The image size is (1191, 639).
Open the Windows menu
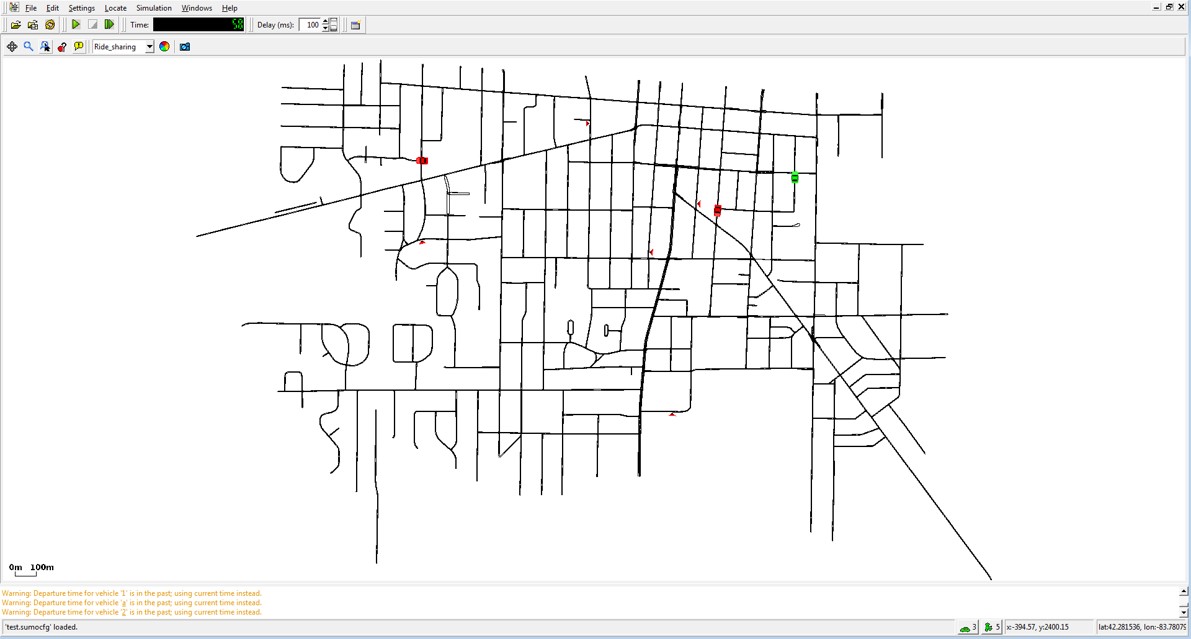pyautogui.click(x=197, y=8)
